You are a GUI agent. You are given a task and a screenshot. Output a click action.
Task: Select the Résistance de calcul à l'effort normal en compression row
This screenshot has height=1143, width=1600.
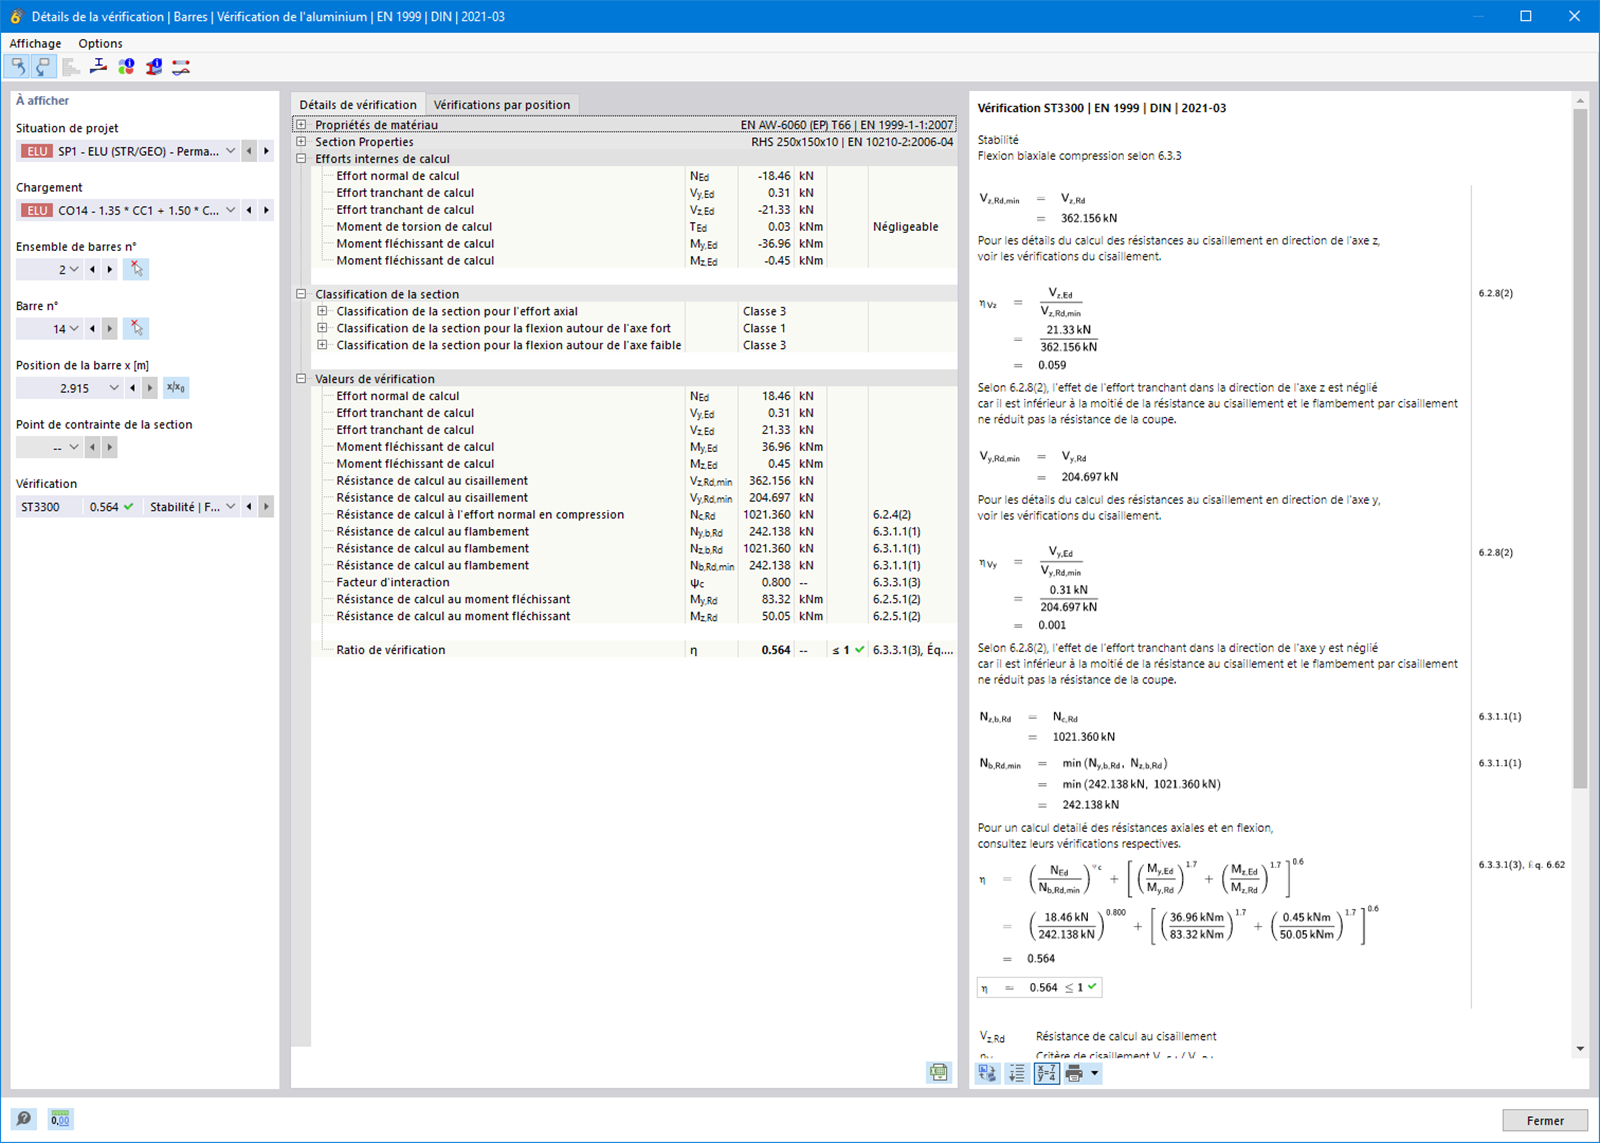634,515
